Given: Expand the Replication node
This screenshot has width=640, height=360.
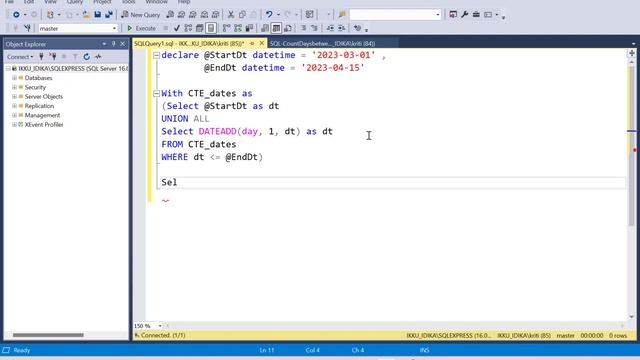Looking at the screenshot, I should 14,106.
